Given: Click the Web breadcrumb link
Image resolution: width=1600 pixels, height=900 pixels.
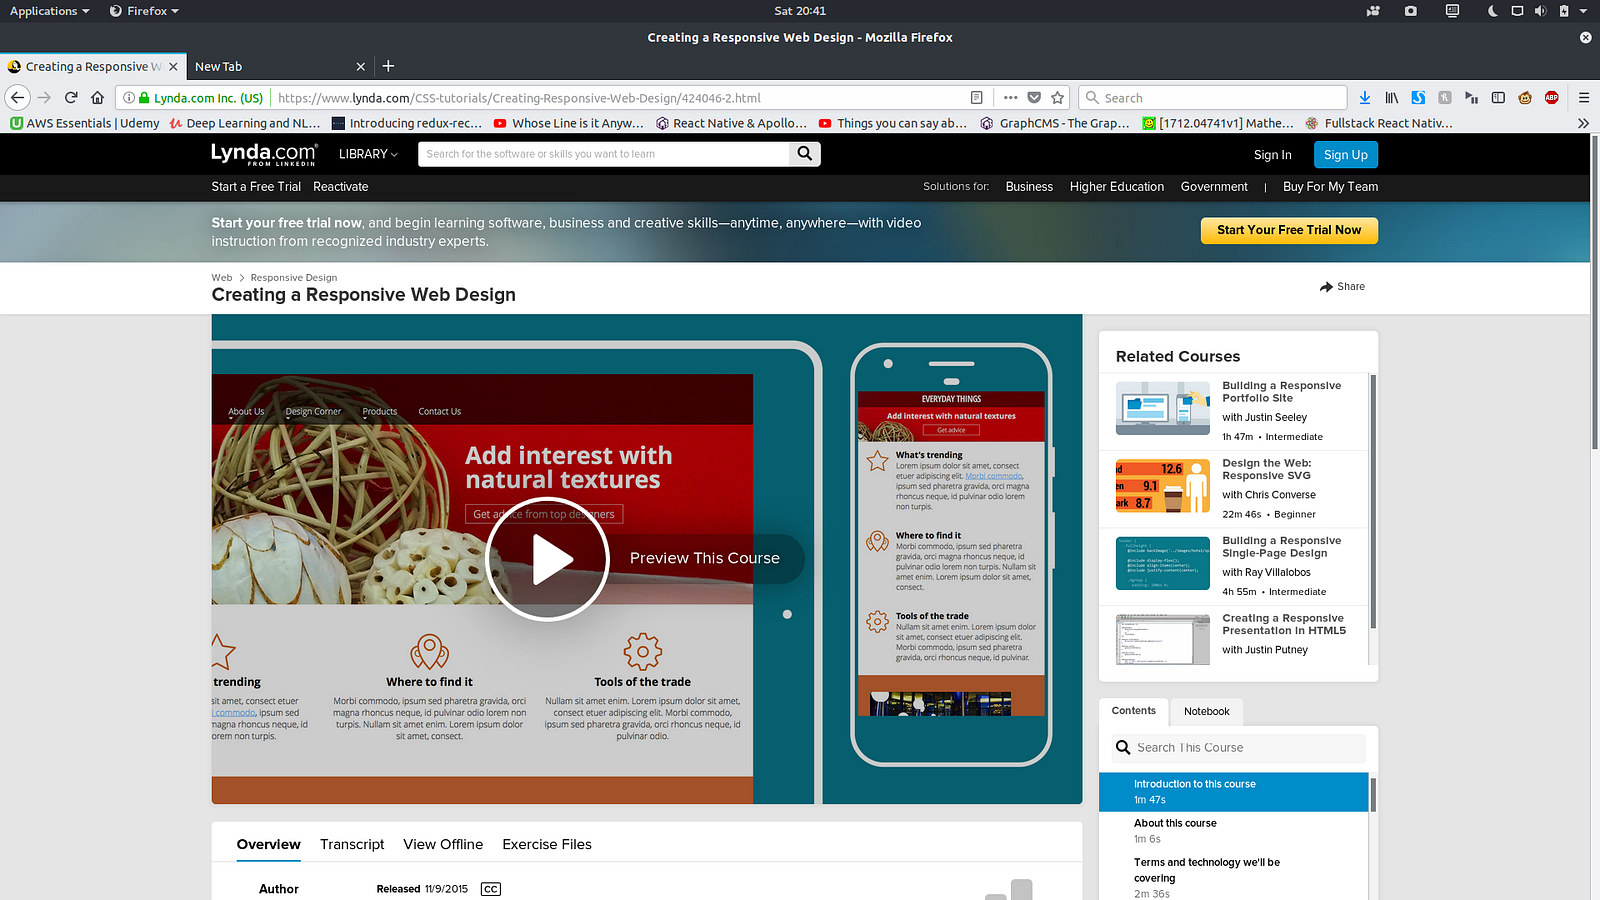Looking at the screenshot, I should point(222,278).
